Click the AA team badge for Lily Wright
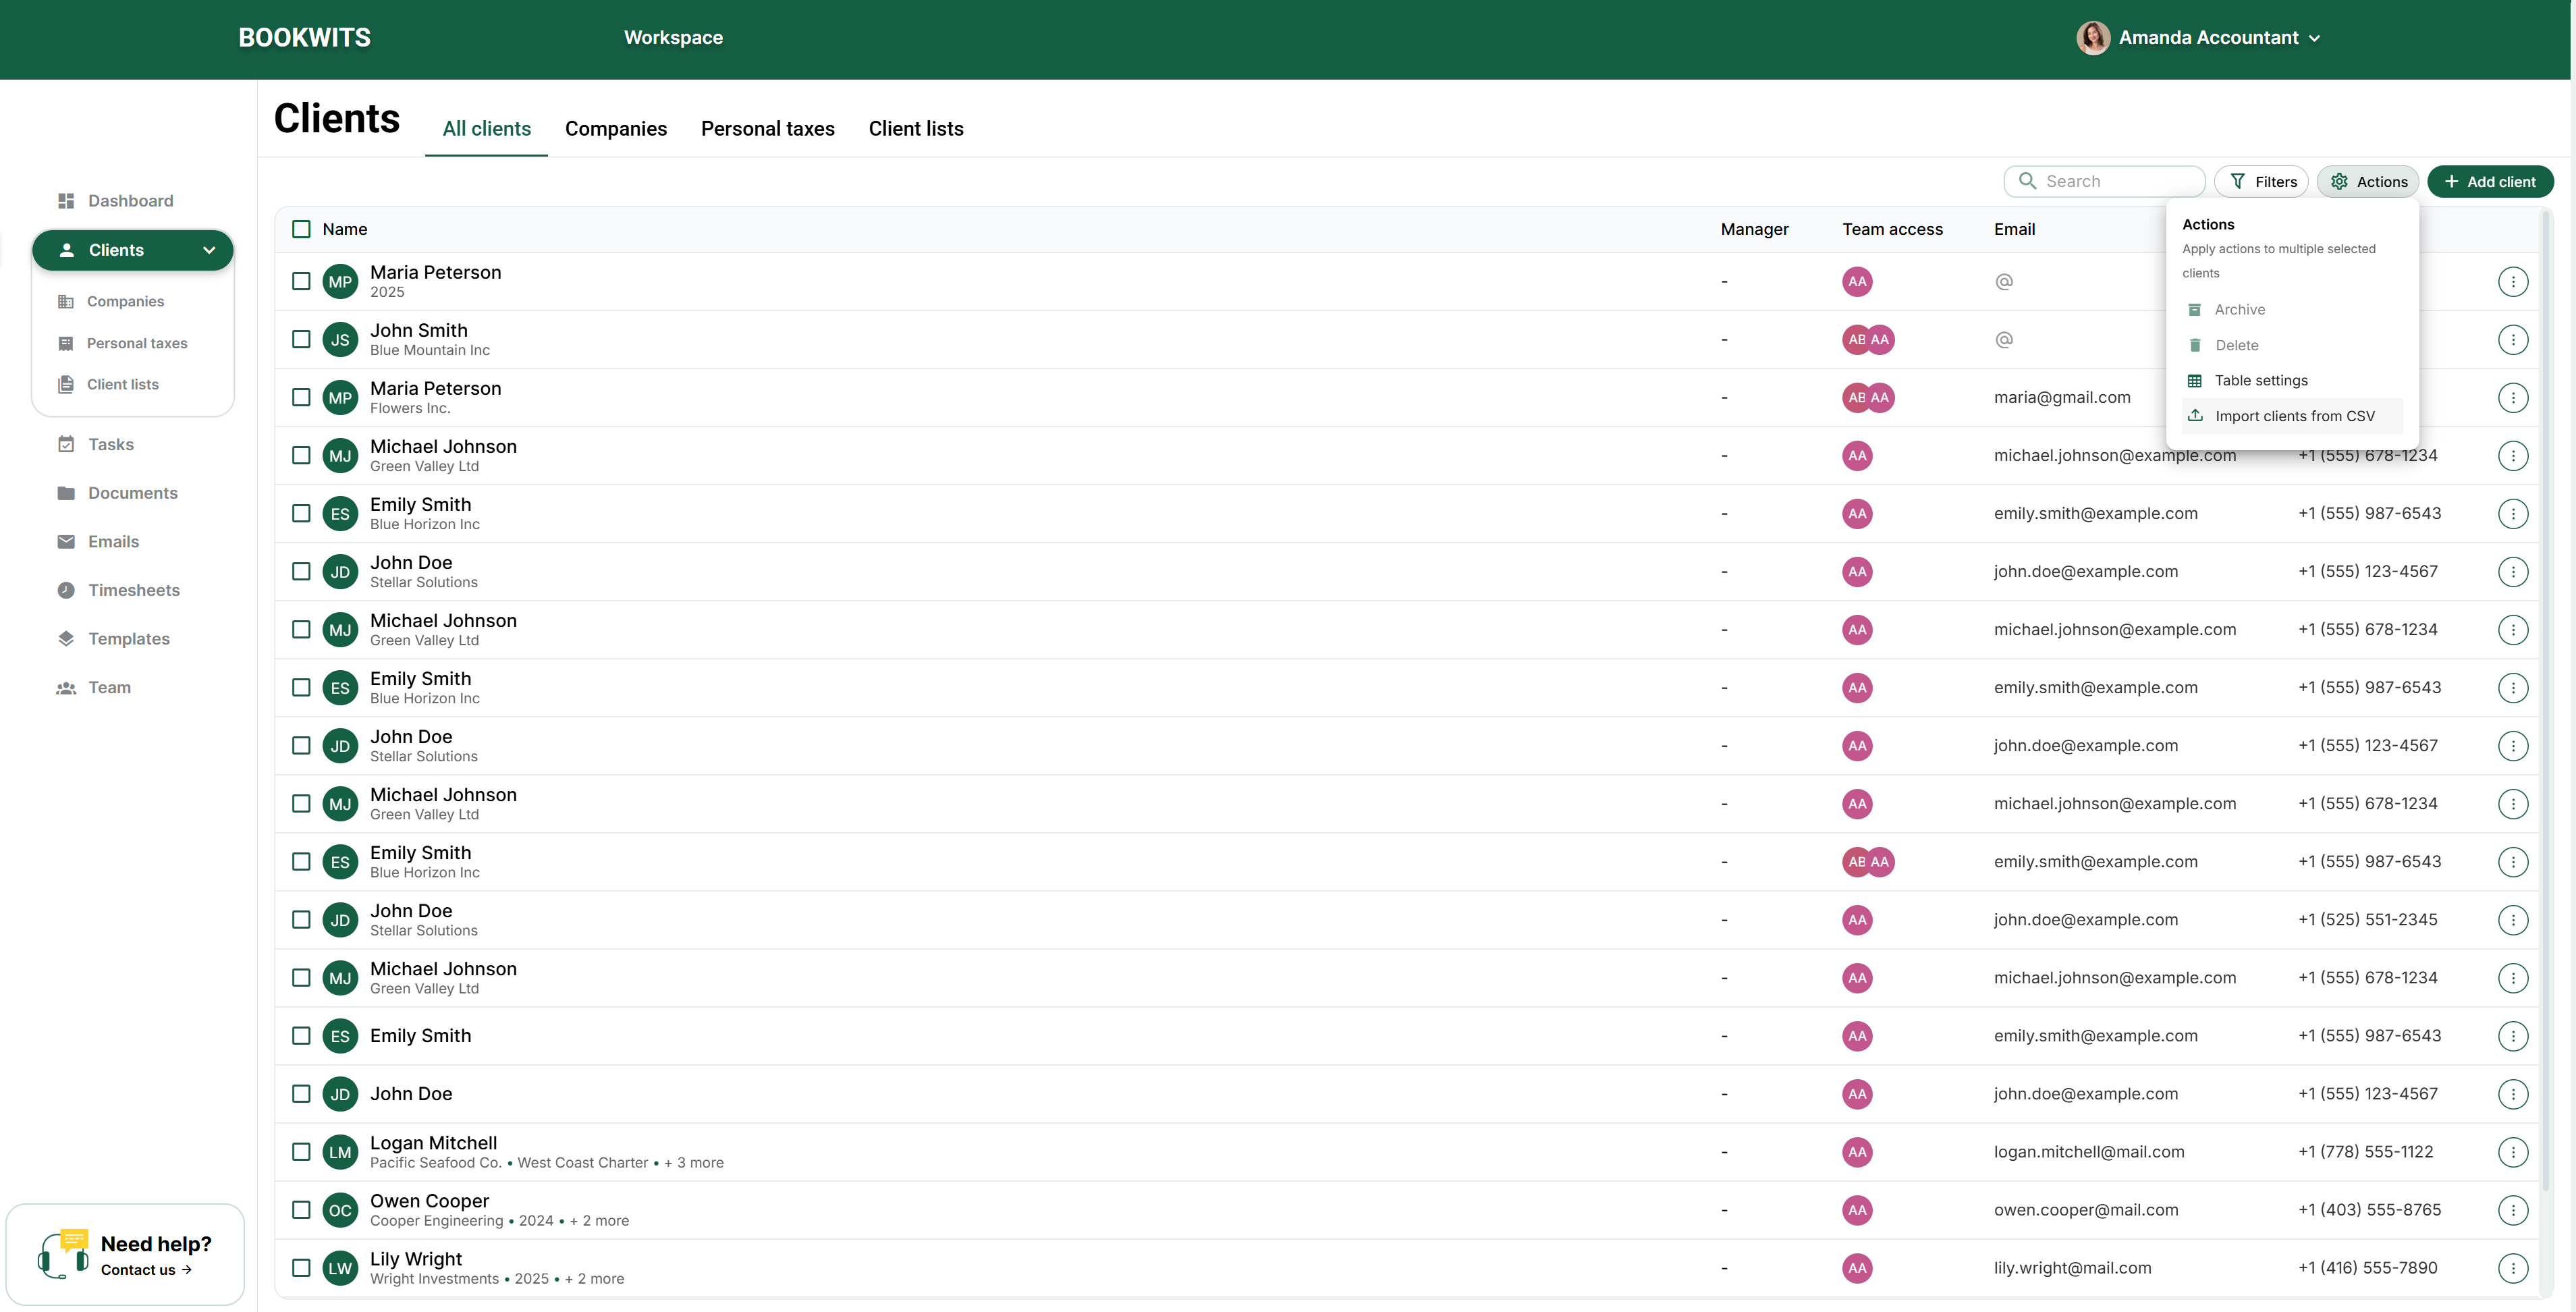 [1857, 1268]
